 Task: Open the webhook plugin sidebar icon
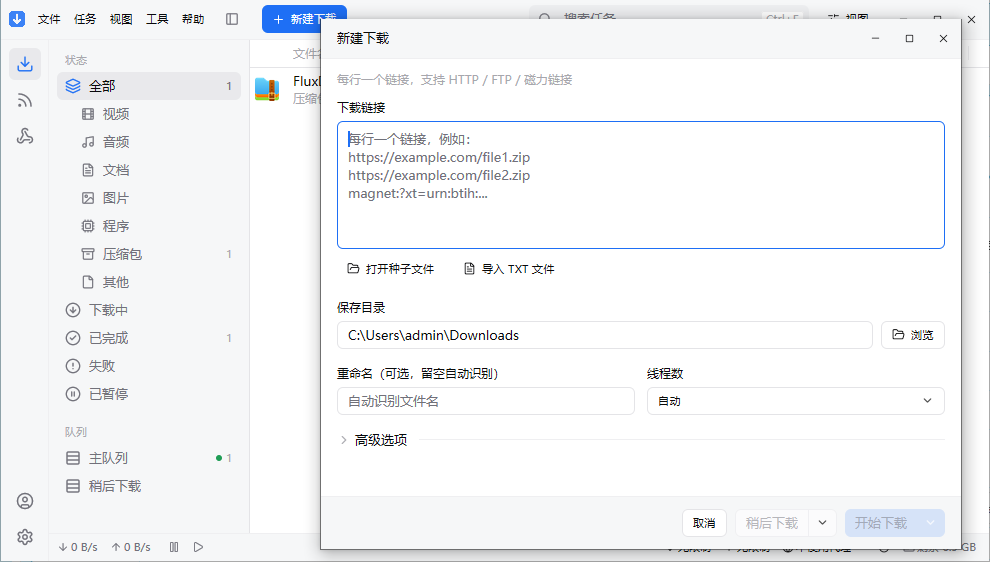click(25, 136)
